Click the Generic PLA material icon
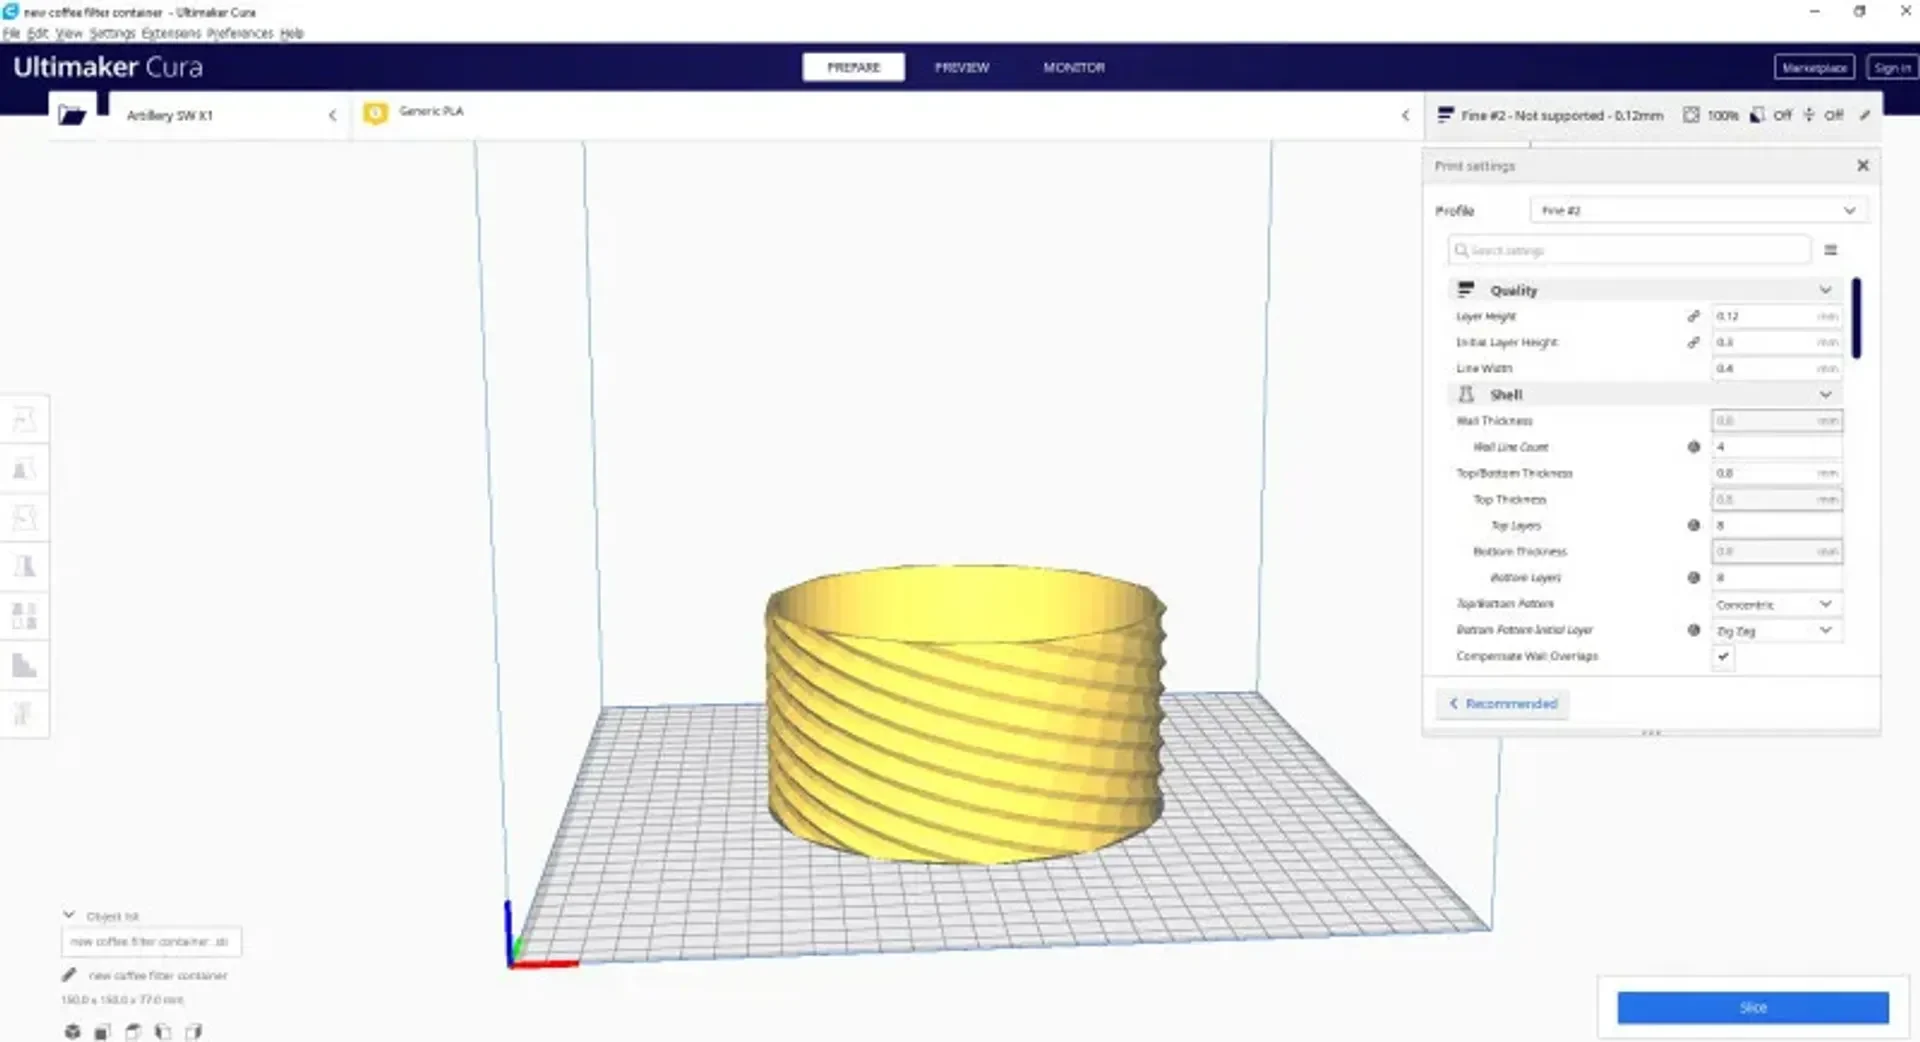Screen dimensions: 1920x1042 coord(376,114)
